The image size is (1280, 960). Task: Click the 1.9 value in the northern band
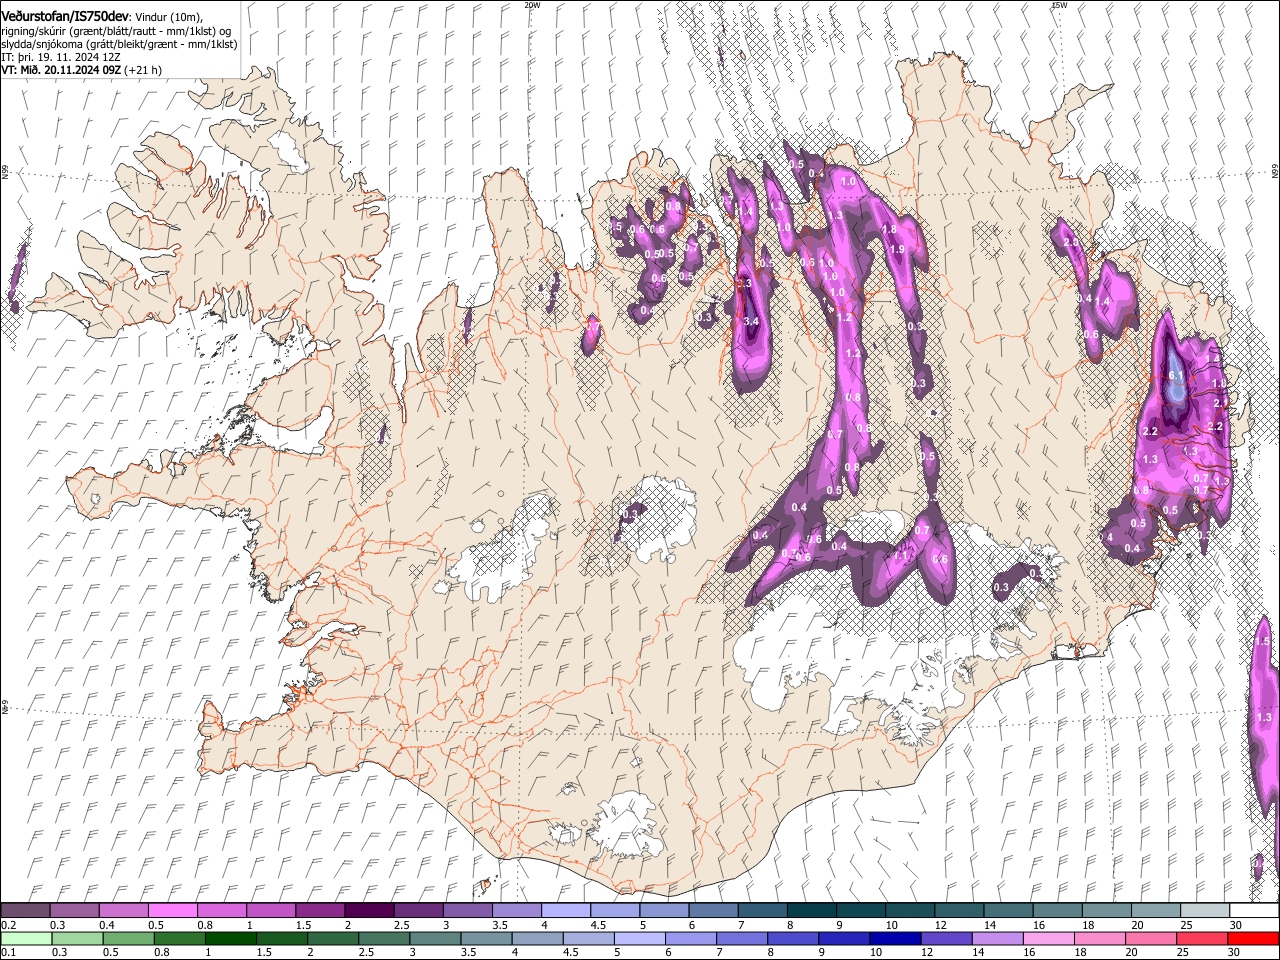tap(897, 249)
